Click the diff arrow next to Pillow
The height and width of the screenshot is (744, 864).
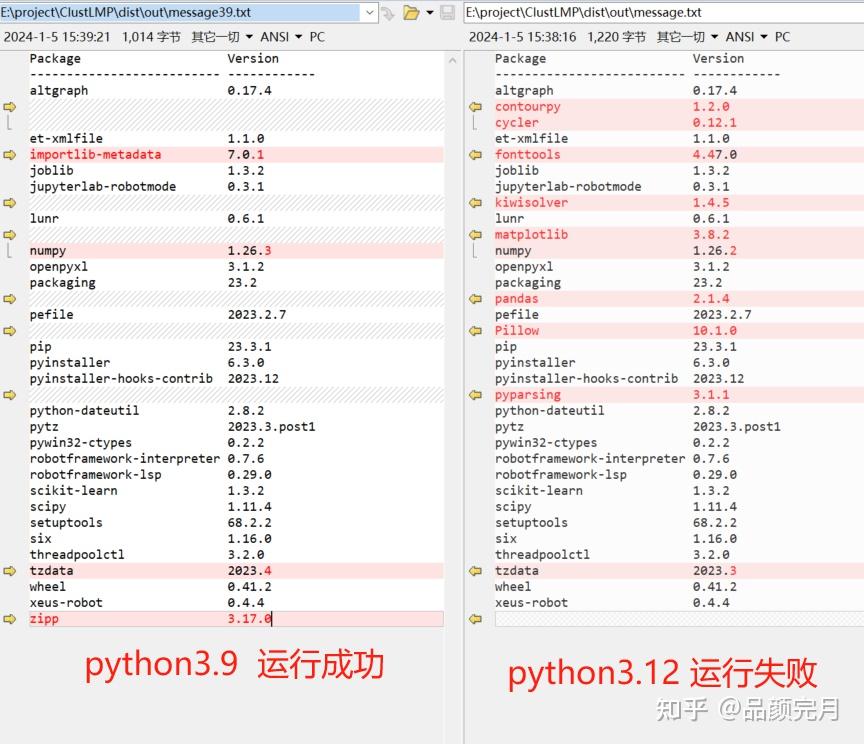click(x=474, y=330)
